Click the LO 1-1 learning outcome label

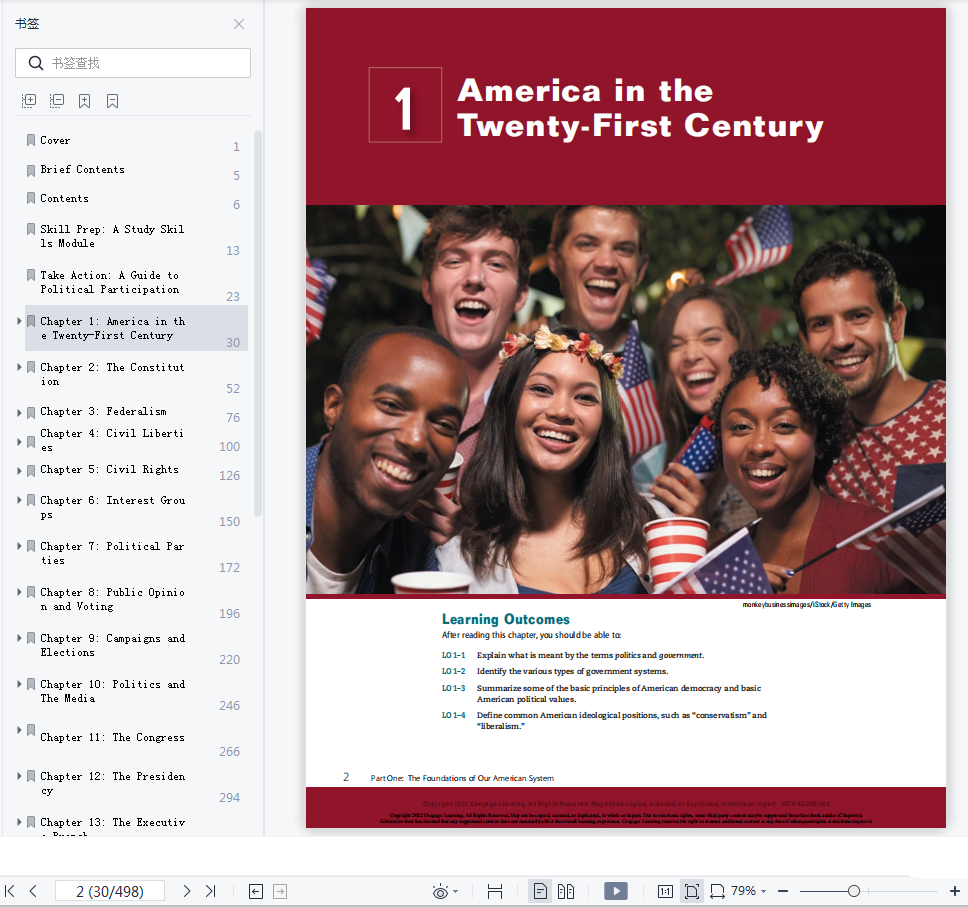click(x=453, y=655)
